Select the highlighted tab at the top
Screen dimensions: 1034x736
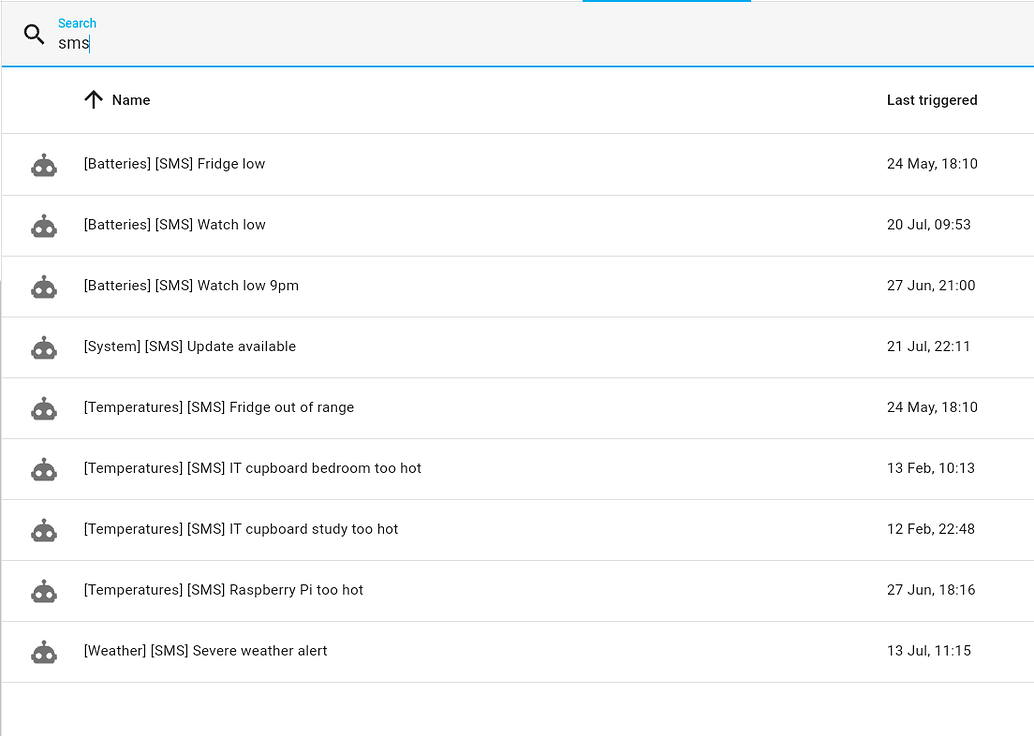click(666, 3)
